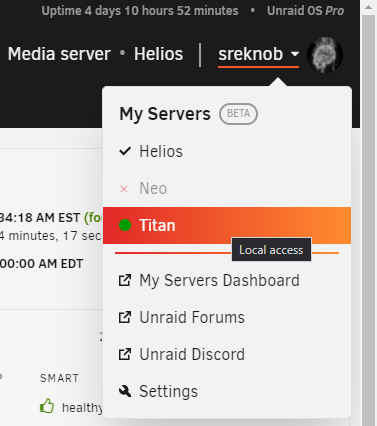Click the SMART column header

(x=59, y=378)
